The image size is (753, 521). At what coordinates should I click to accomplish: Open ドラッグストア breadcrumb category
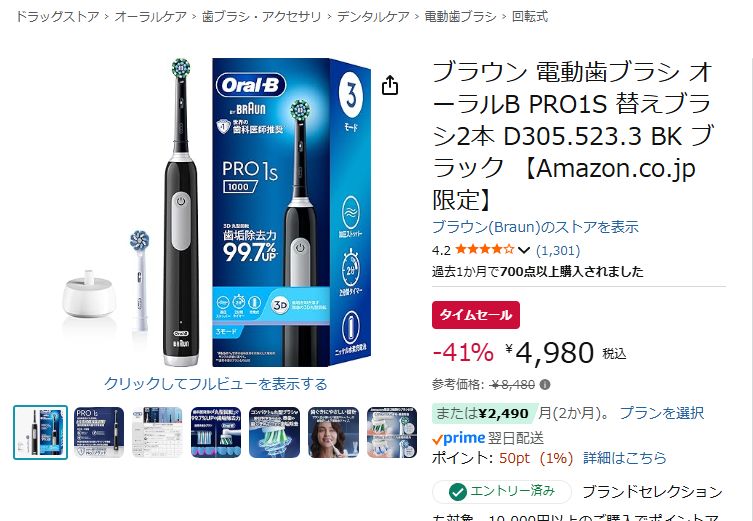(x=57, y=17)
